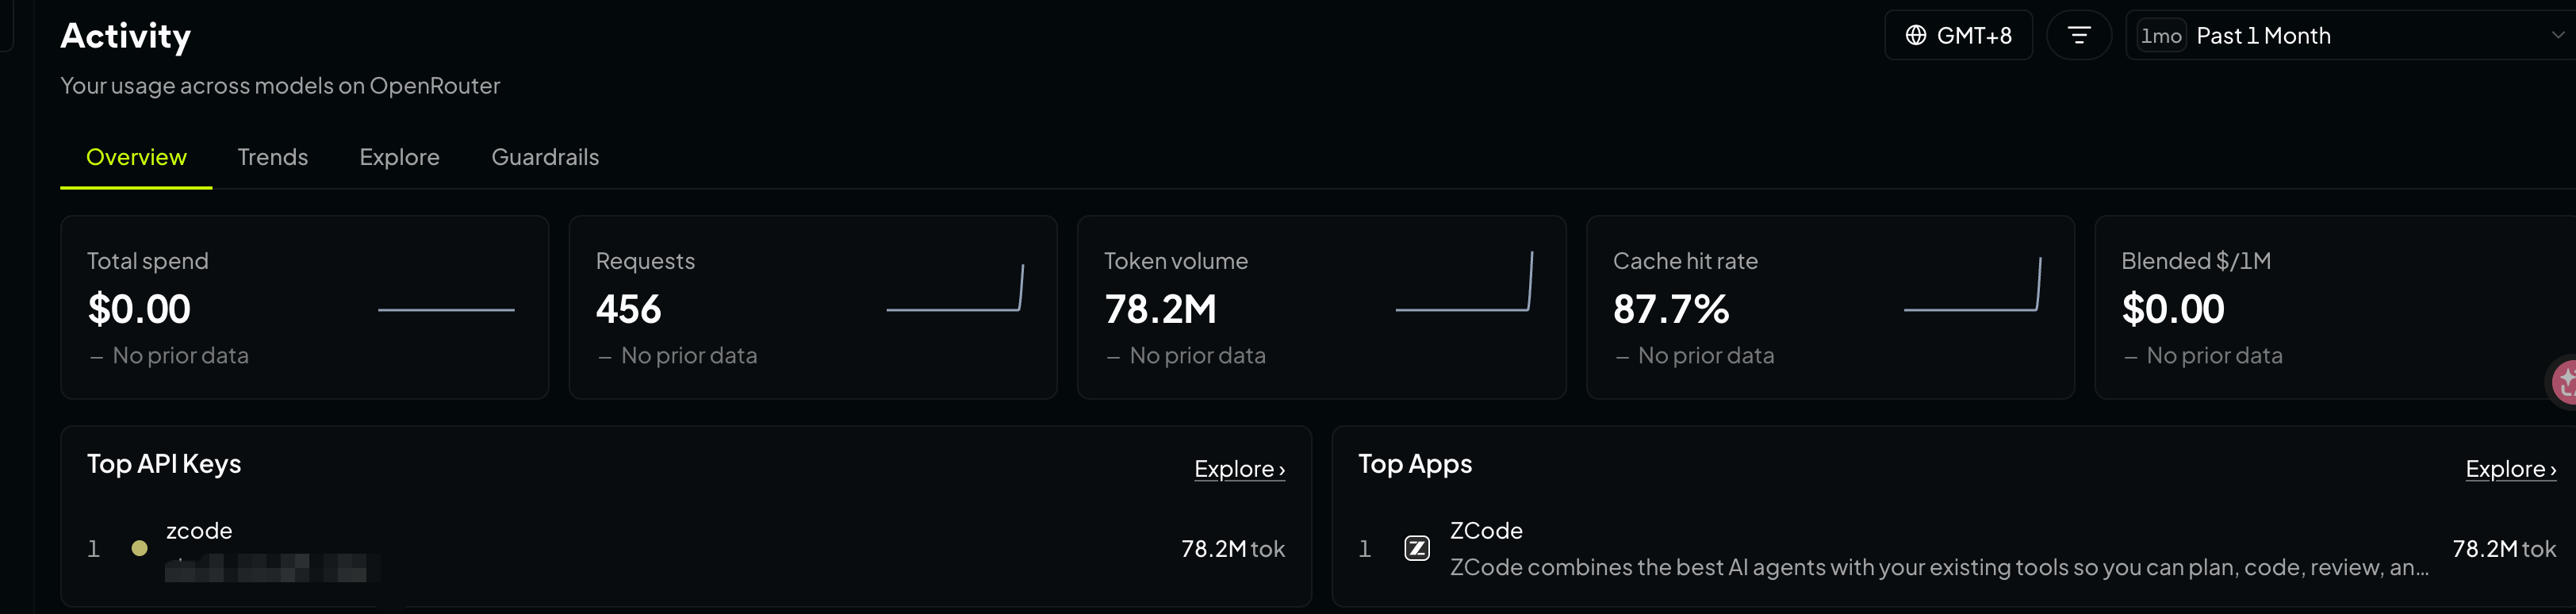Click the ZCode app logo icon
The width and height of the screenshot is (2576, 614).
(x=1416, y=548)
